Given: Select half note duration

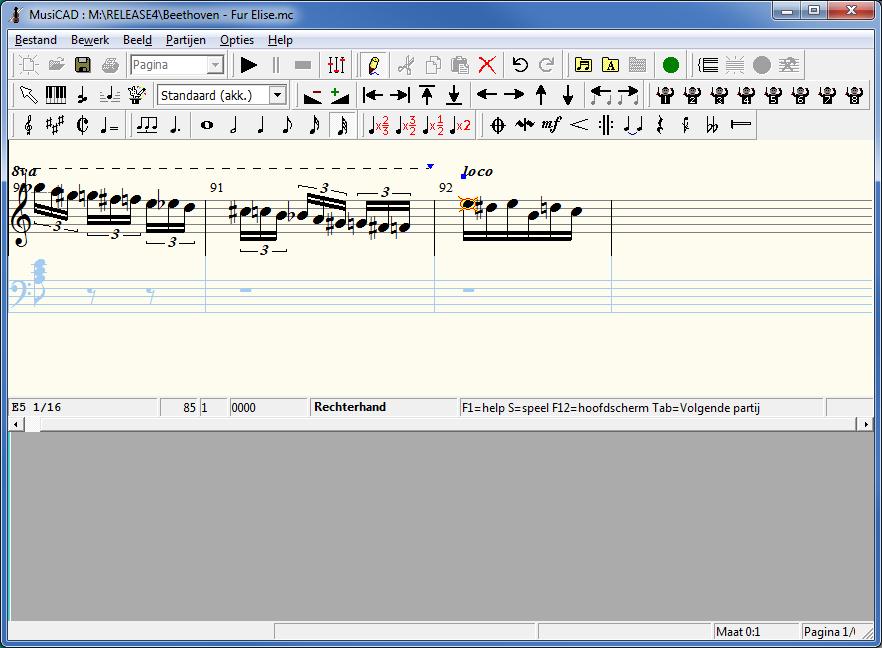Looking at the screenshot, I should coord(234,125).
